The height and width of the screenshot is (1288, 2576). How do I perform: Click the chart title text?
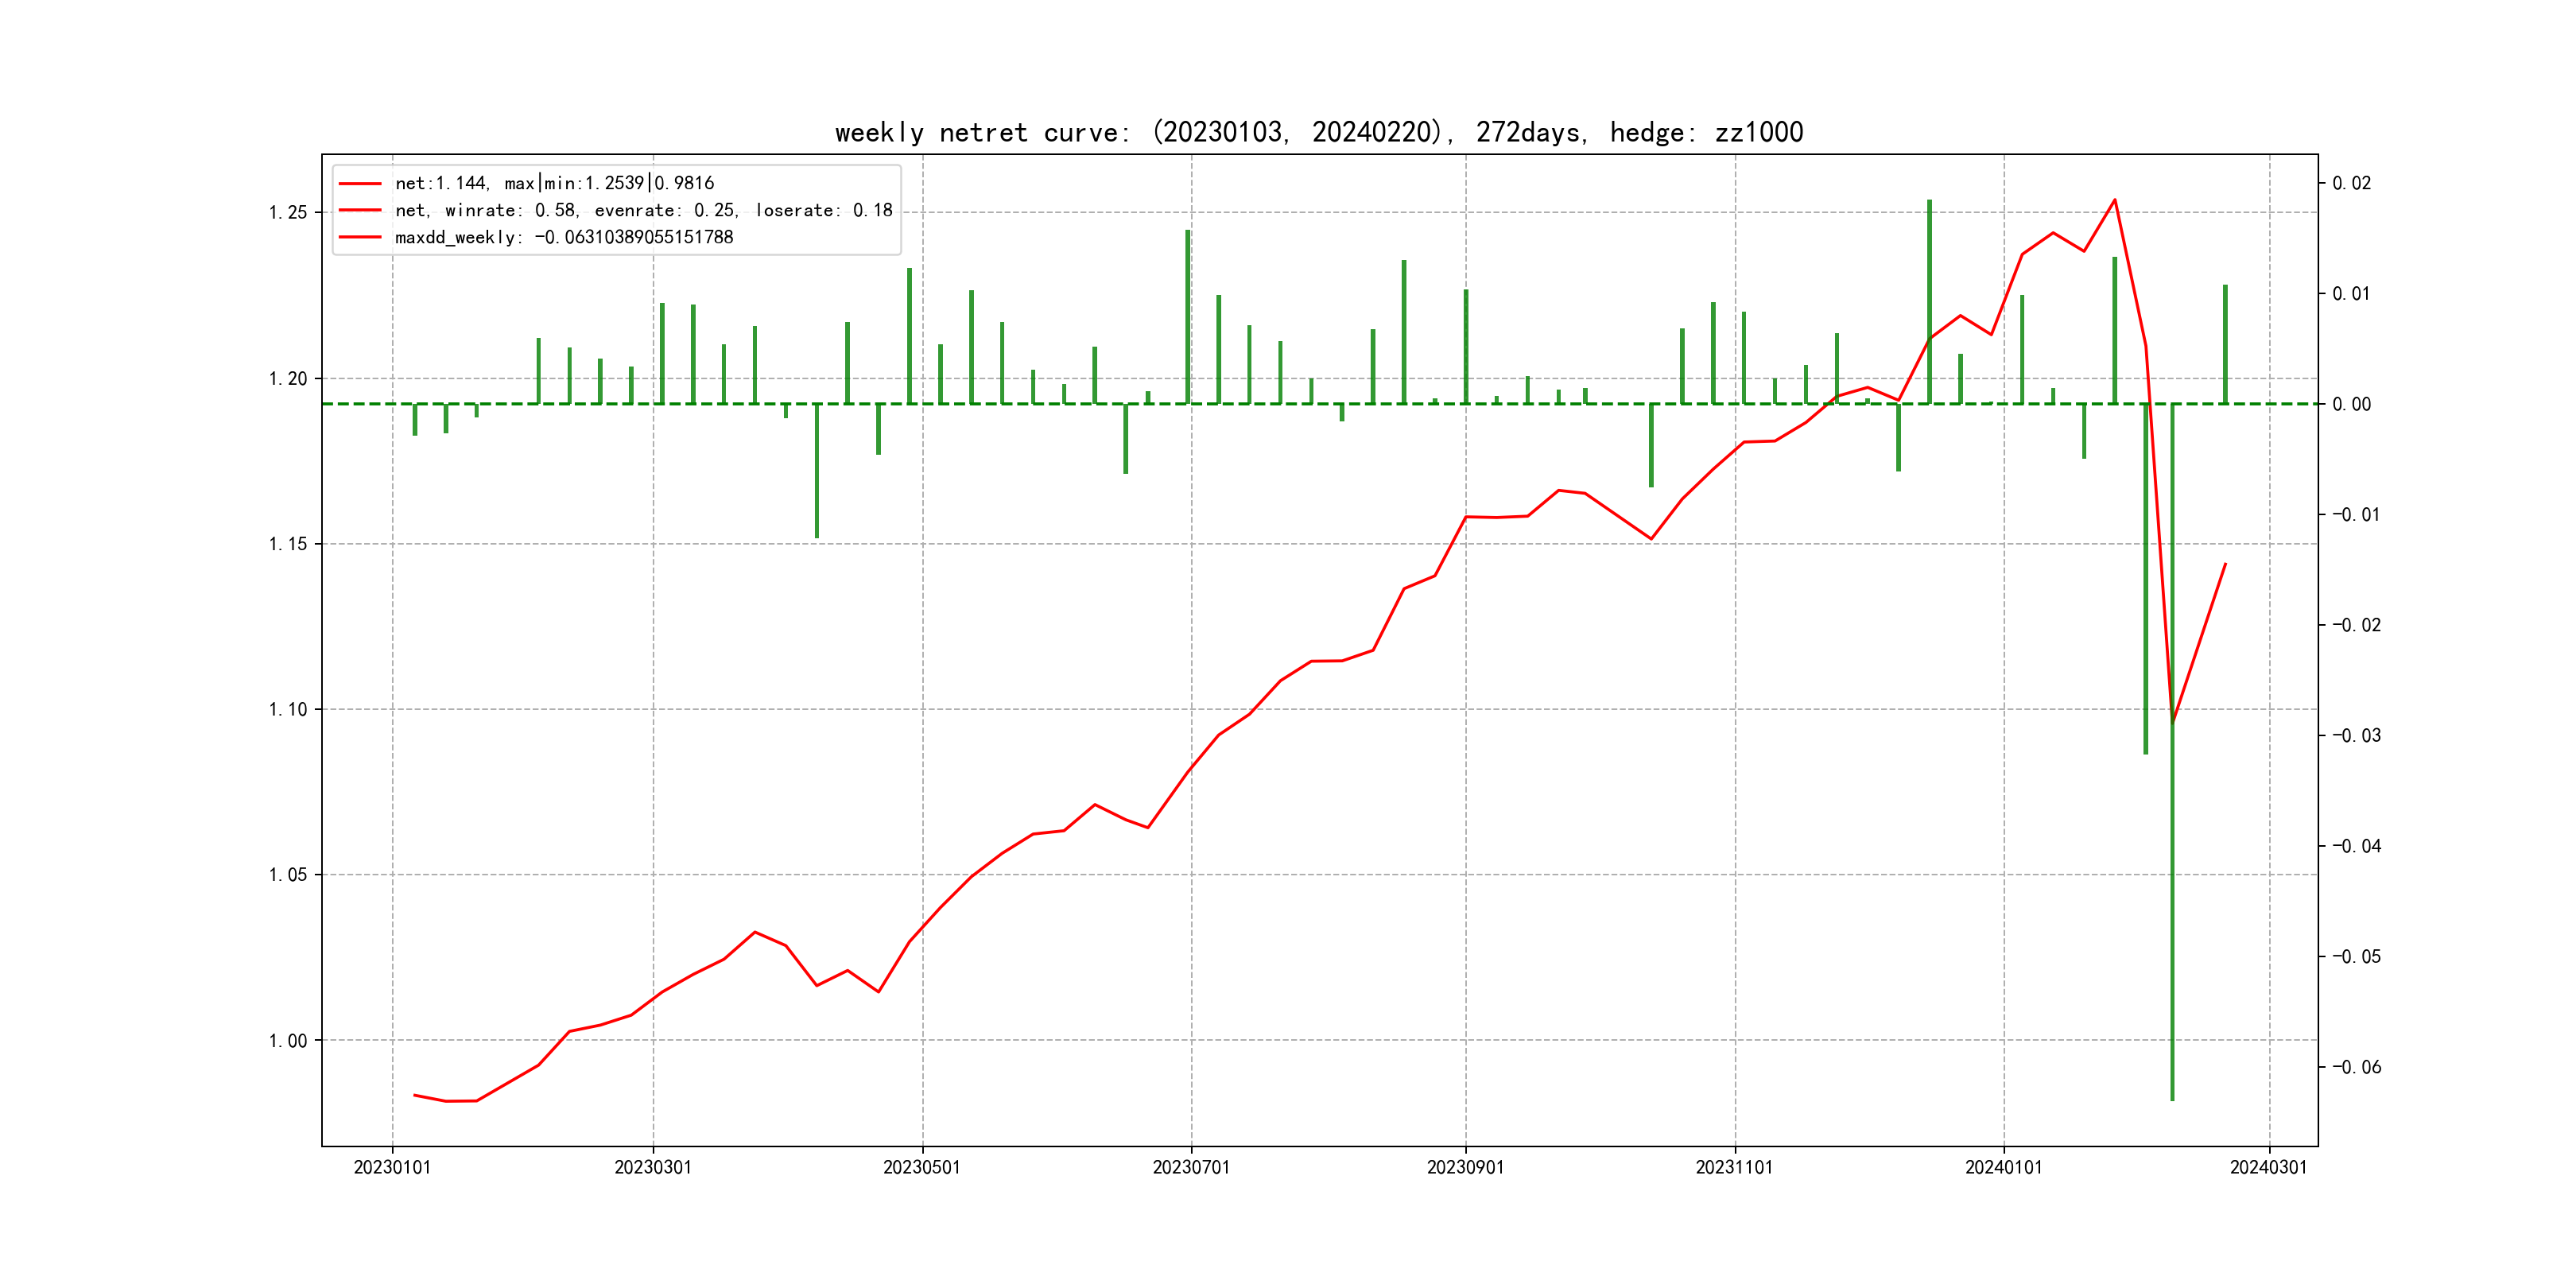1318,133
